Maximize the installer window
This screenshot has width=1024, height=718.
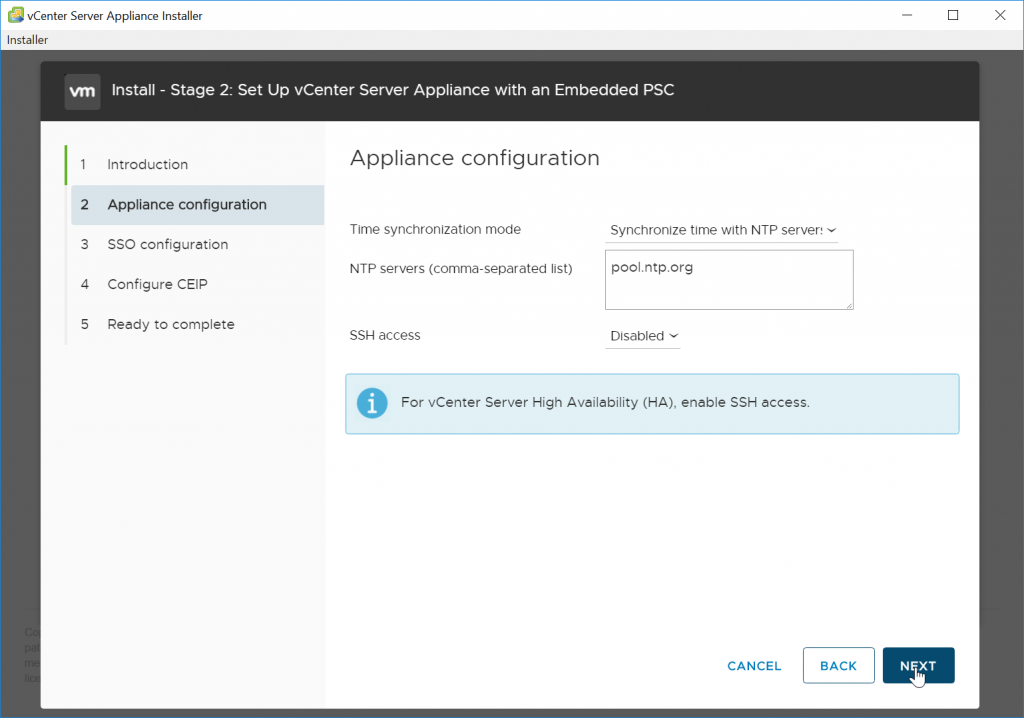tap(953, 15)
